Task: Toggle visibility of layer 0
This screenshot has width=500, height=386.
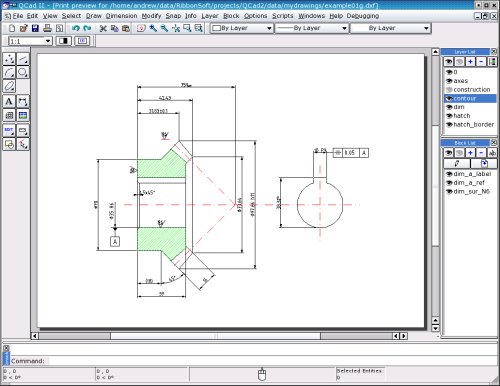Action: [449, 72]
